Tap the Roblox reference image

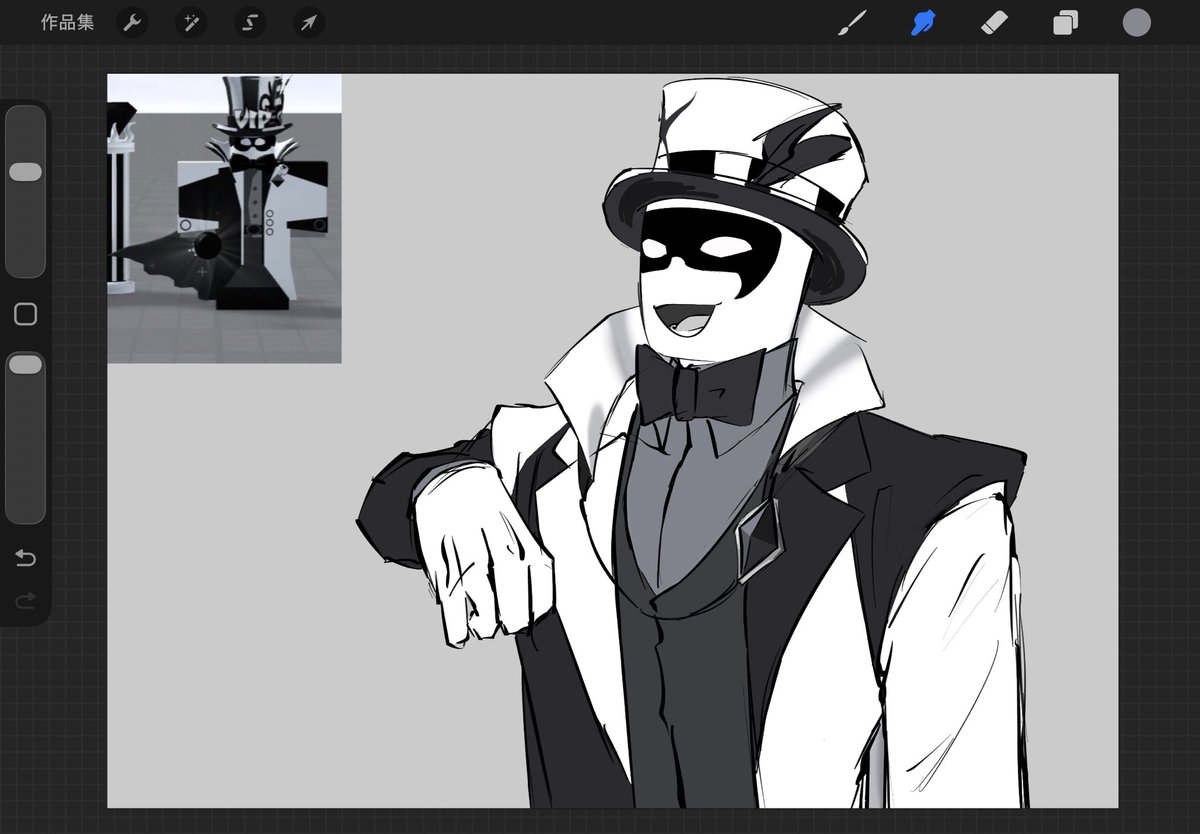click(x=224, y=218)
